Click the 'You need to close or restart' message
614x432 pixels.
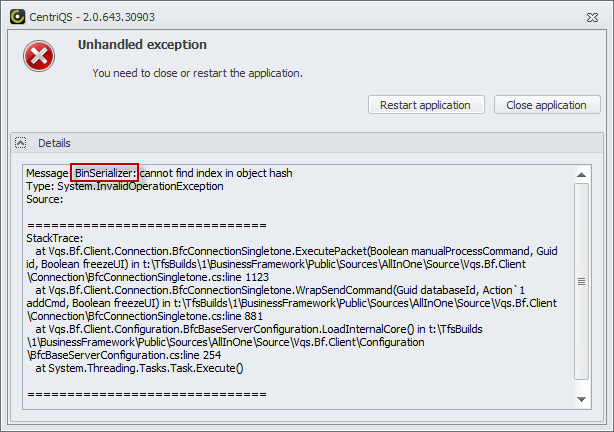197,73
